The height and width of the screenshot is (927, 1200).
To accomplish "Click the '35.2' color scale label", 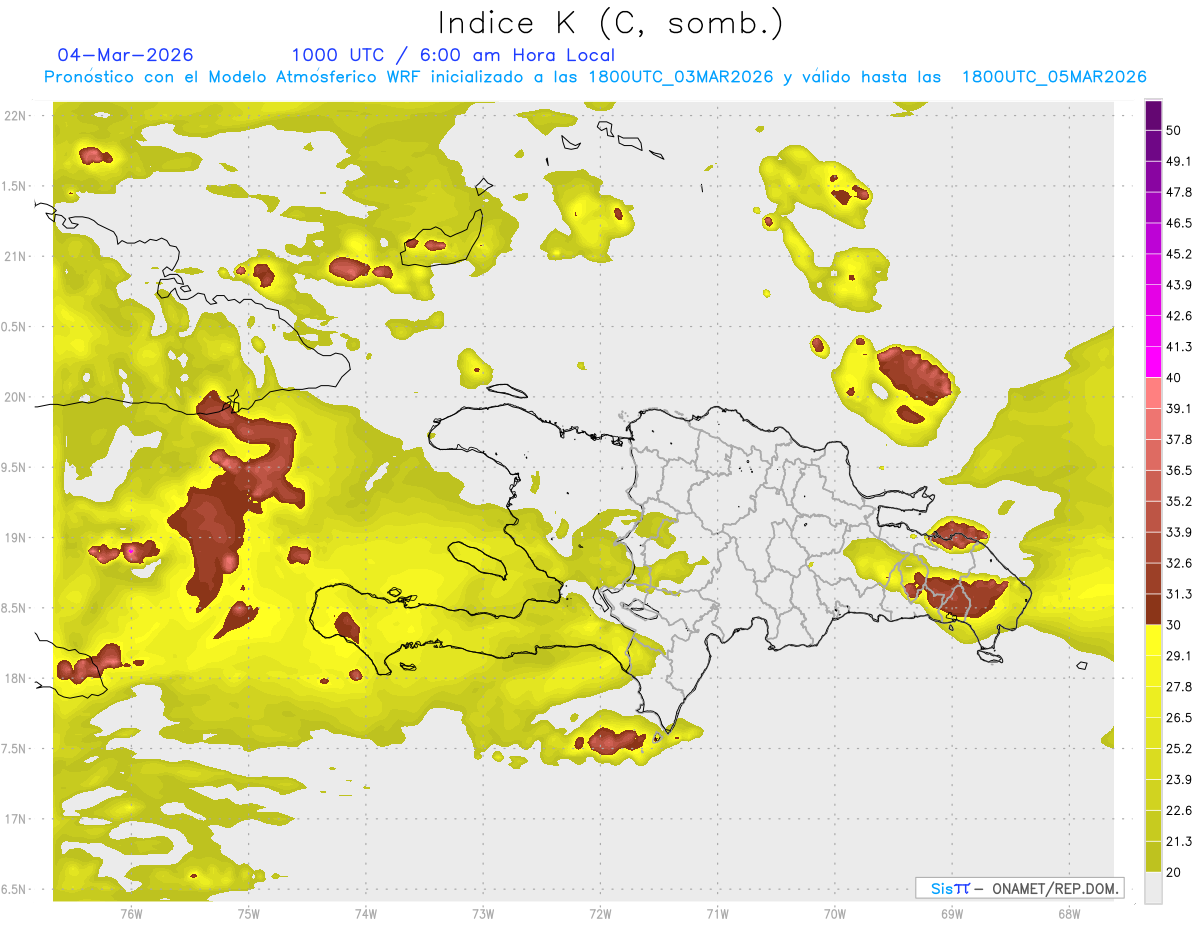I will (x=1179, y=502).
